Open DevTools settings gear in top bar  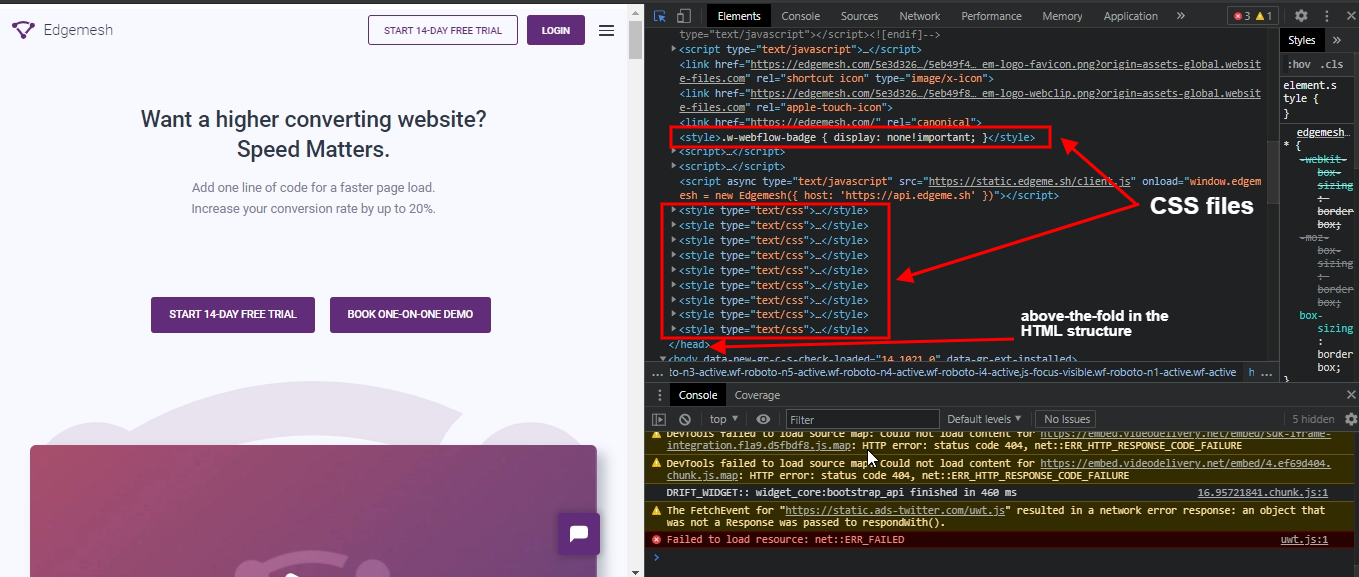tap(1301, 16)
